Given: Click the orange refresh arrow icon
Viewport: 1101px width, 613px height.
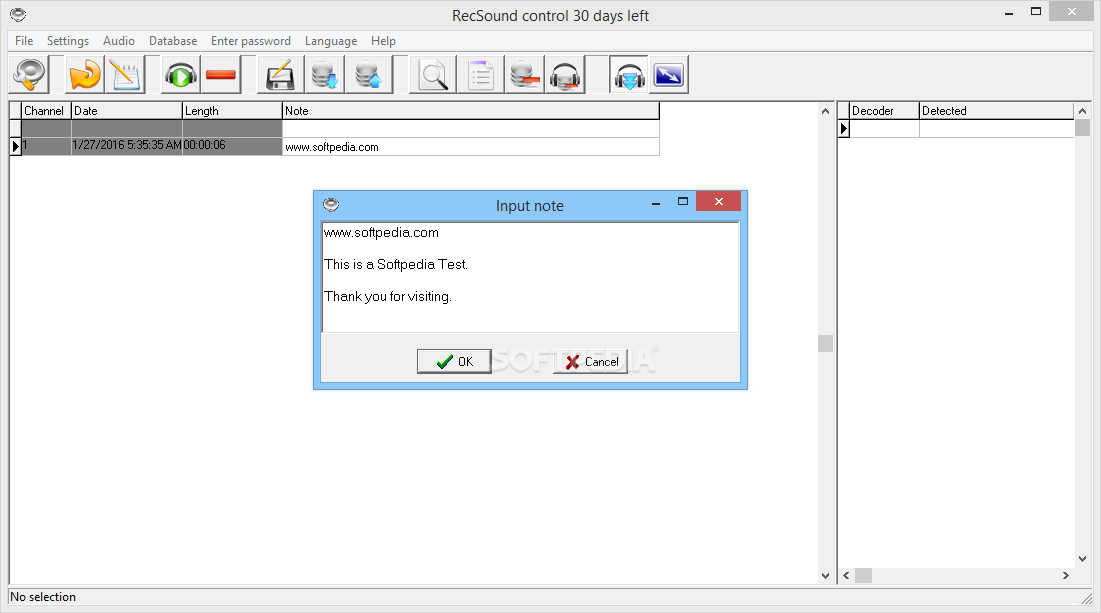Looking at the screenshot, I should [x=85, y=74].
